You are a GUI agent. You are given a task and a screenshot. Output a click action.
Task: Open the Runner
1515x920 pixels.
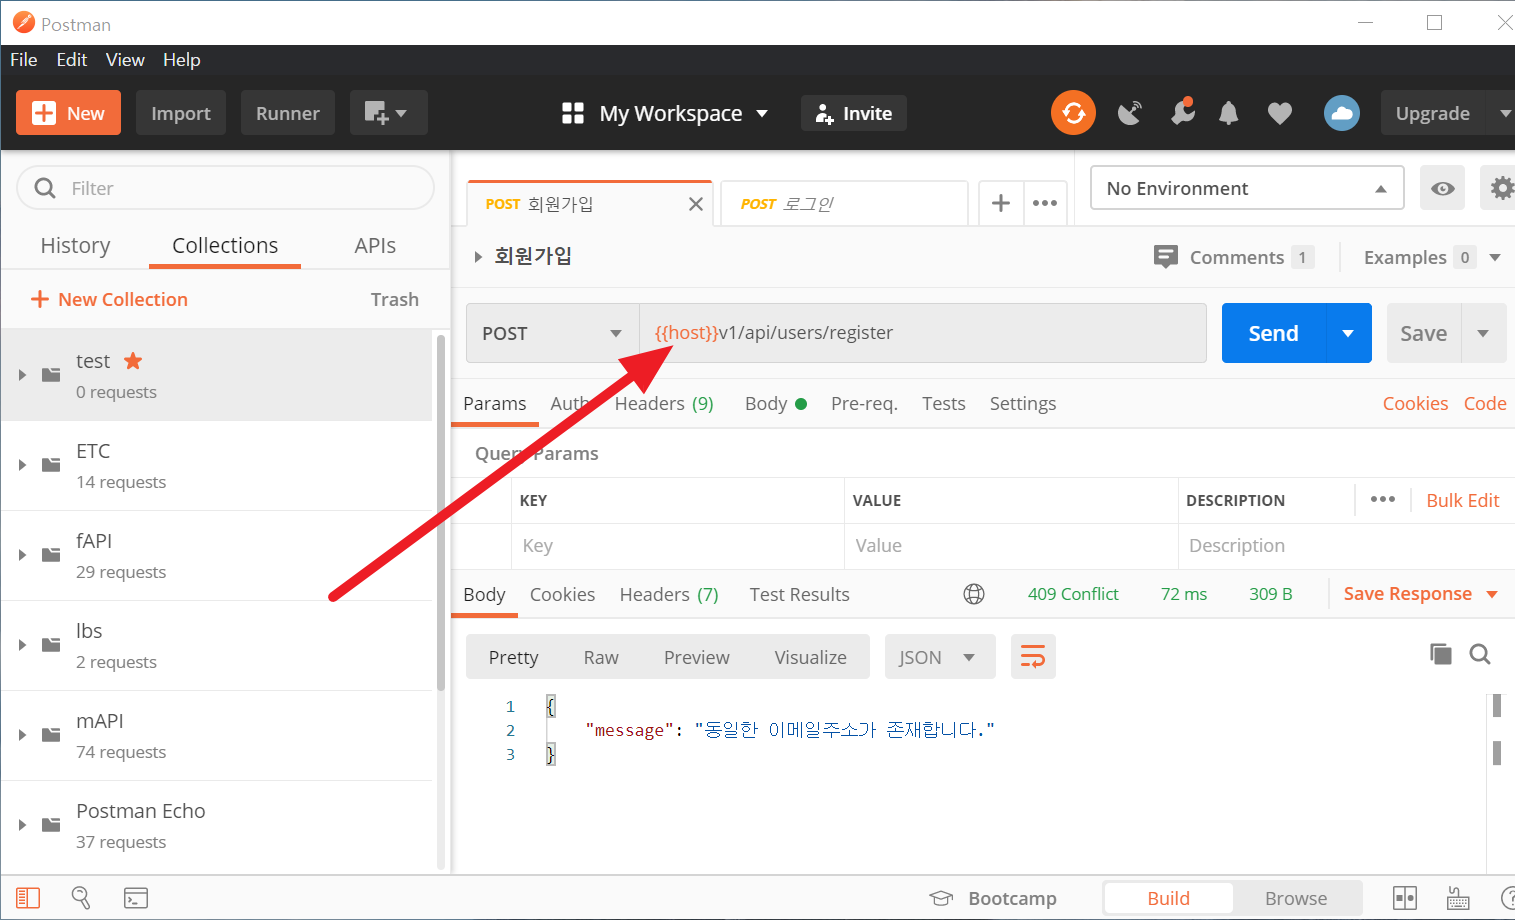point(288,113)
